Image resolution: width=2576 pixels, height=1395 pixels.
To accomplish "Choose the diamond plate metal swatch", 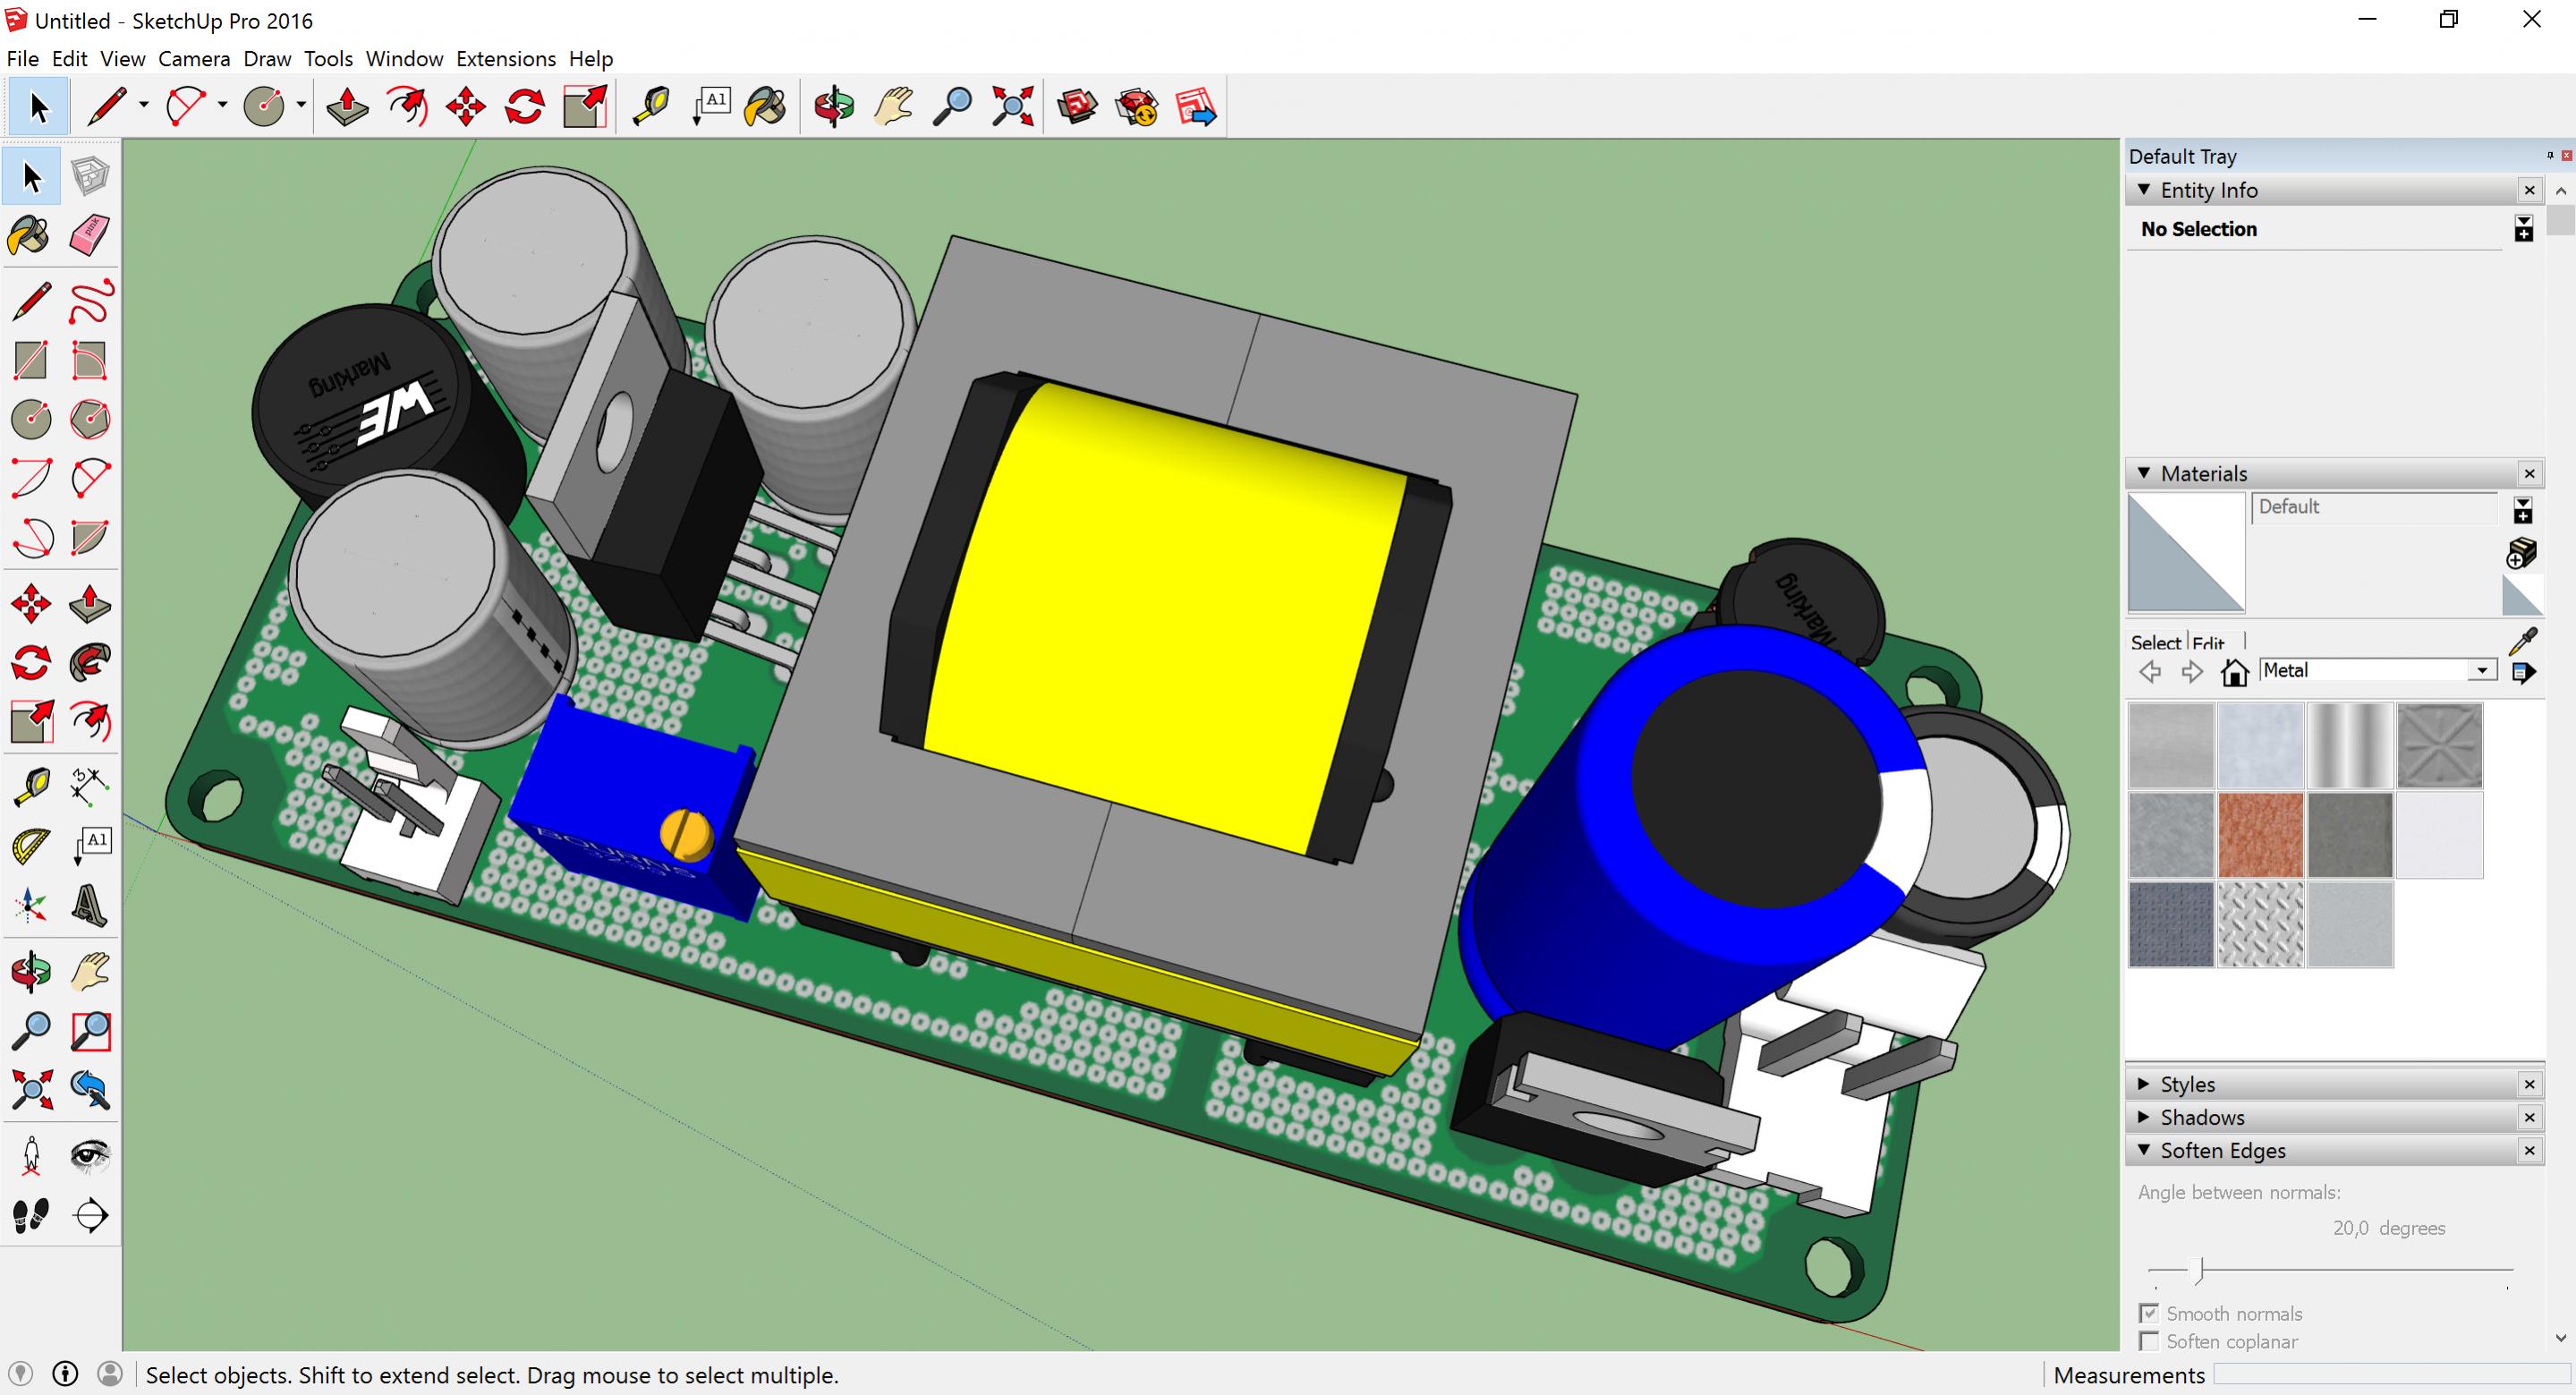I will [x=2260, y=924].
